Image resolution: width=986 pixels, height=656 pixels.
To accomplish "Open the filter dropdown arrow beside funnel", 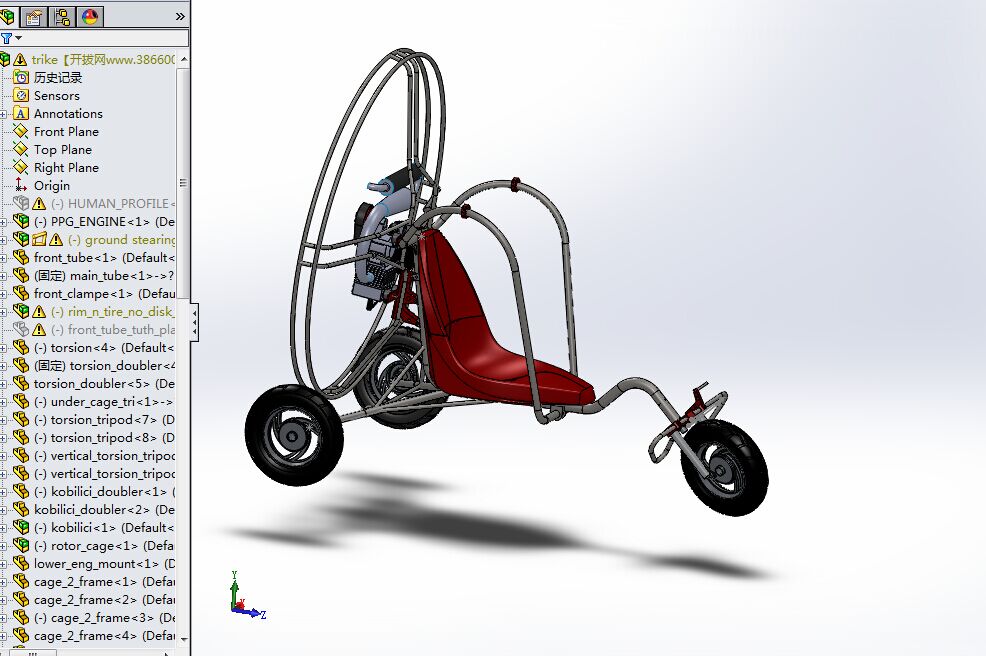I will [x=18, y=39].
